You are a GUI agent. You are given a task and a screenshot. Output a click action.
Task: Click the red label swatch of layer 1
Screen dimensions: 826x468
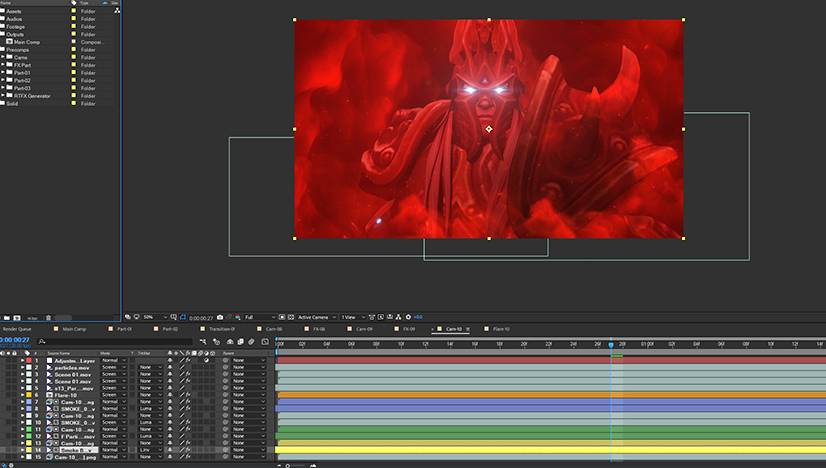(29, 360)
